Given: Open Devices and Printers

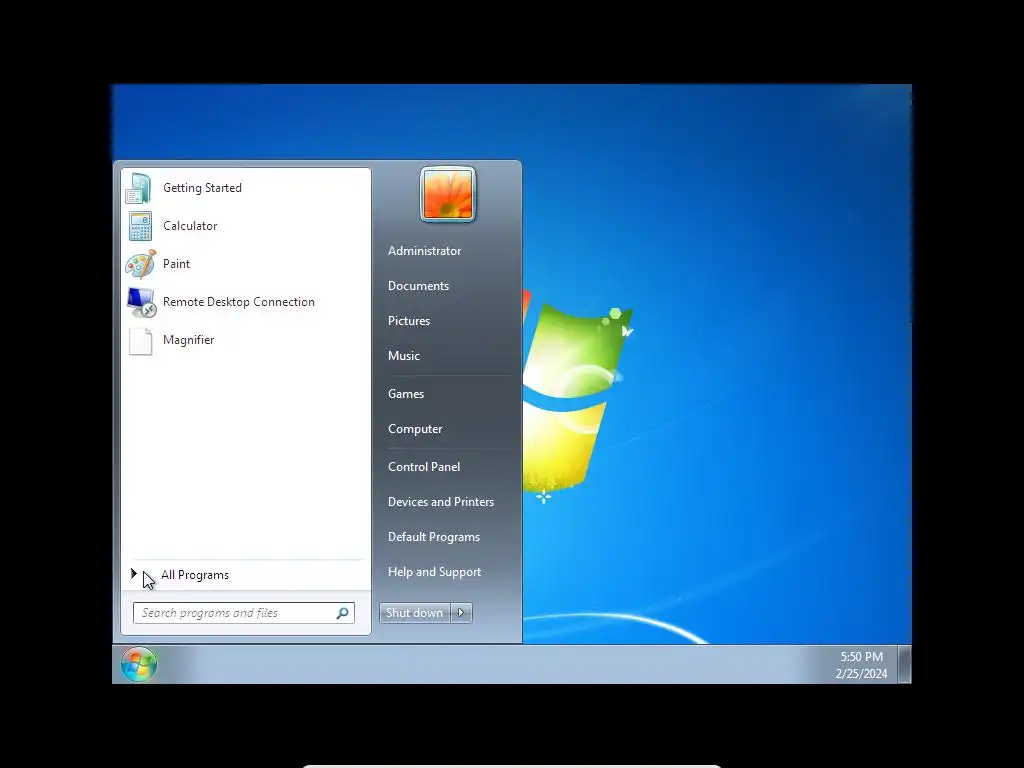Looking at the screenshot, I should coord(441,502).
